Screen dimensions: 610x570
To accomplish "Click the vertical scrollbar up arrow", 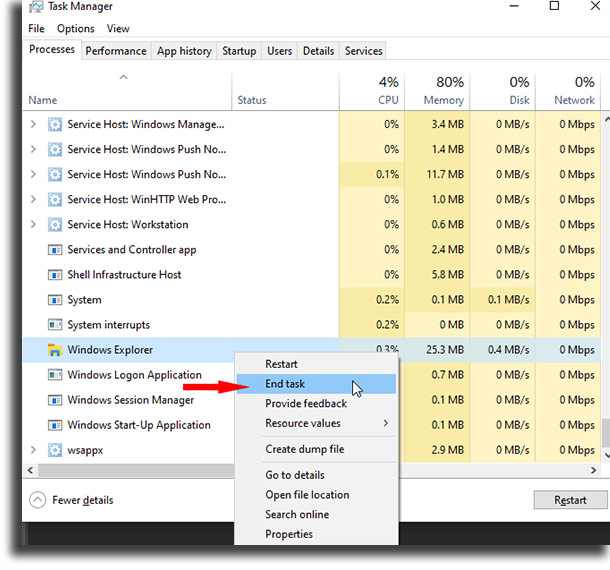I will coord(606,120).
